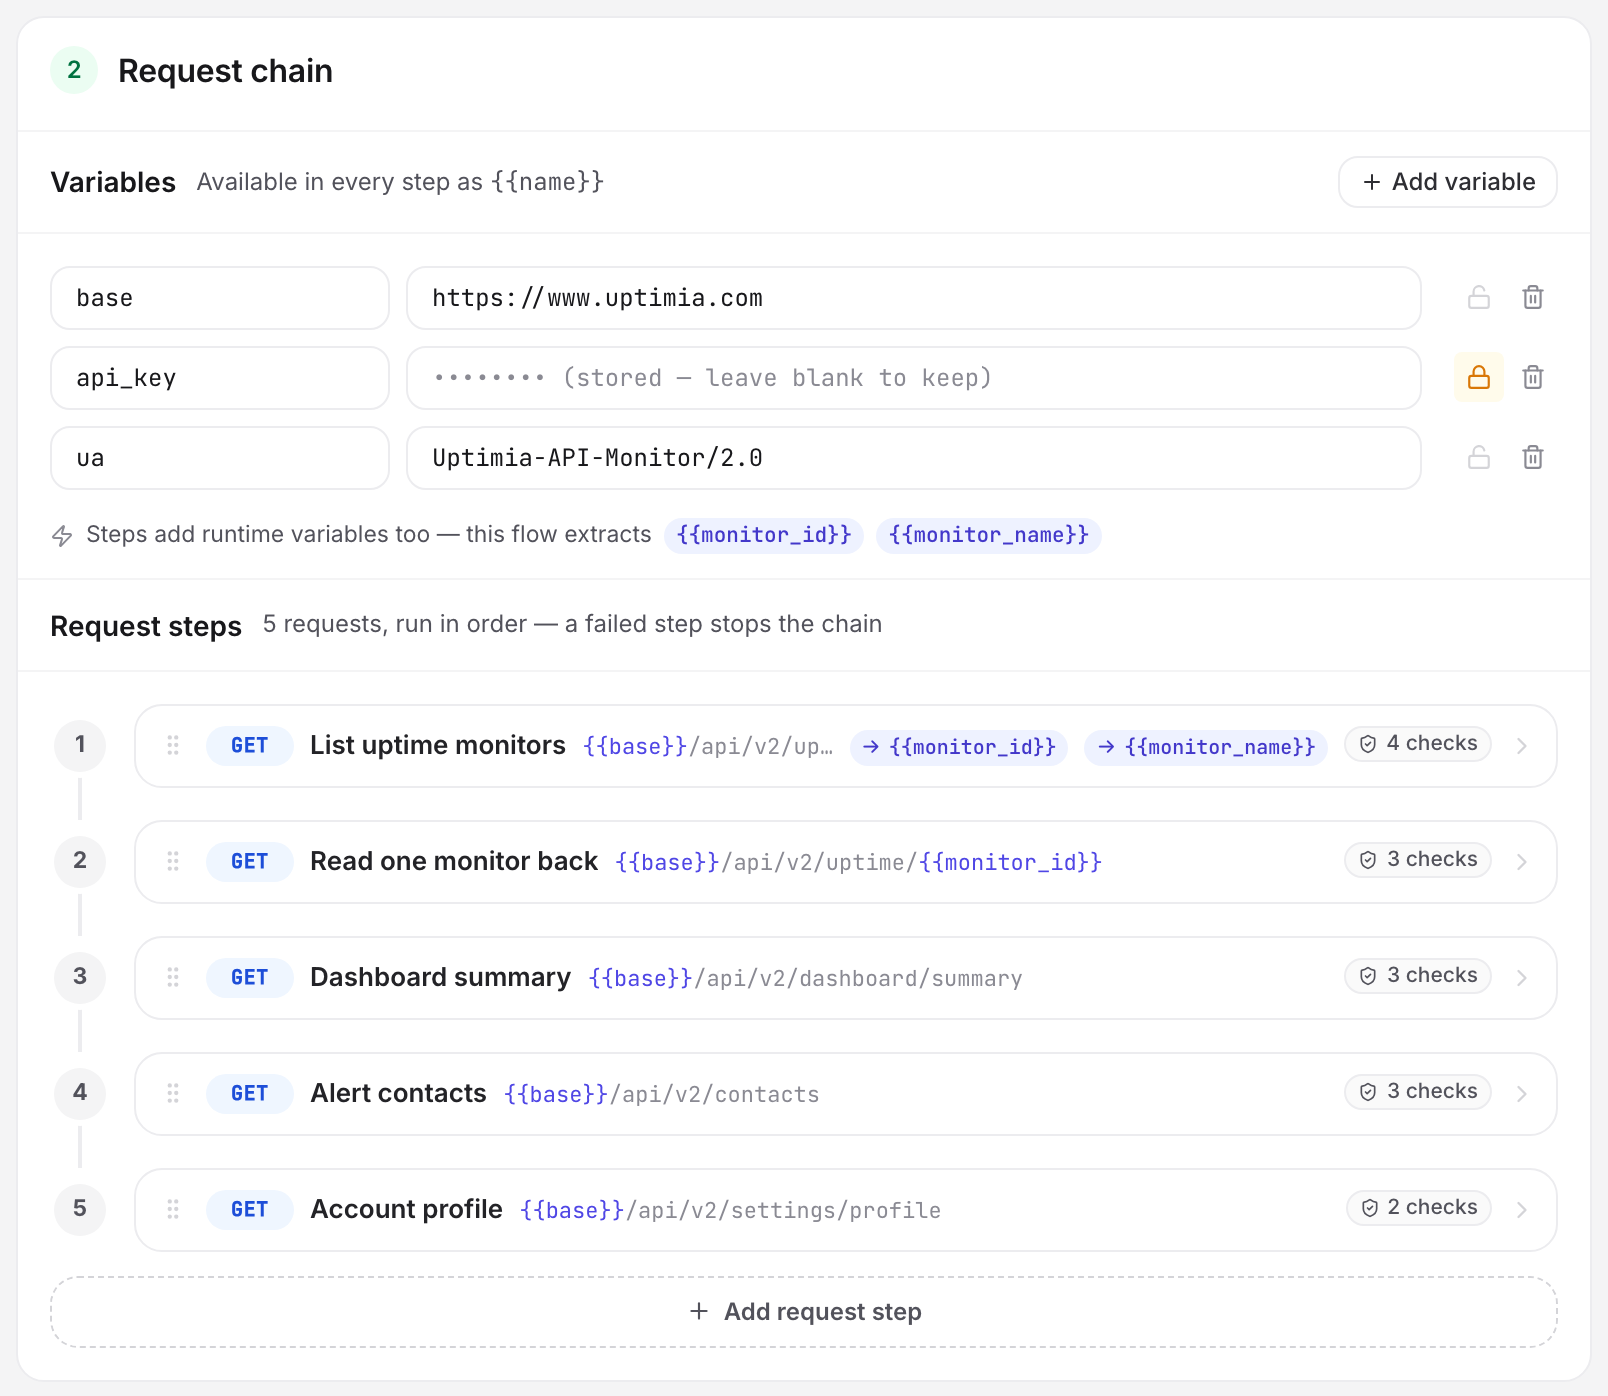Edit the https://www.uptimia.com value field

914,298
